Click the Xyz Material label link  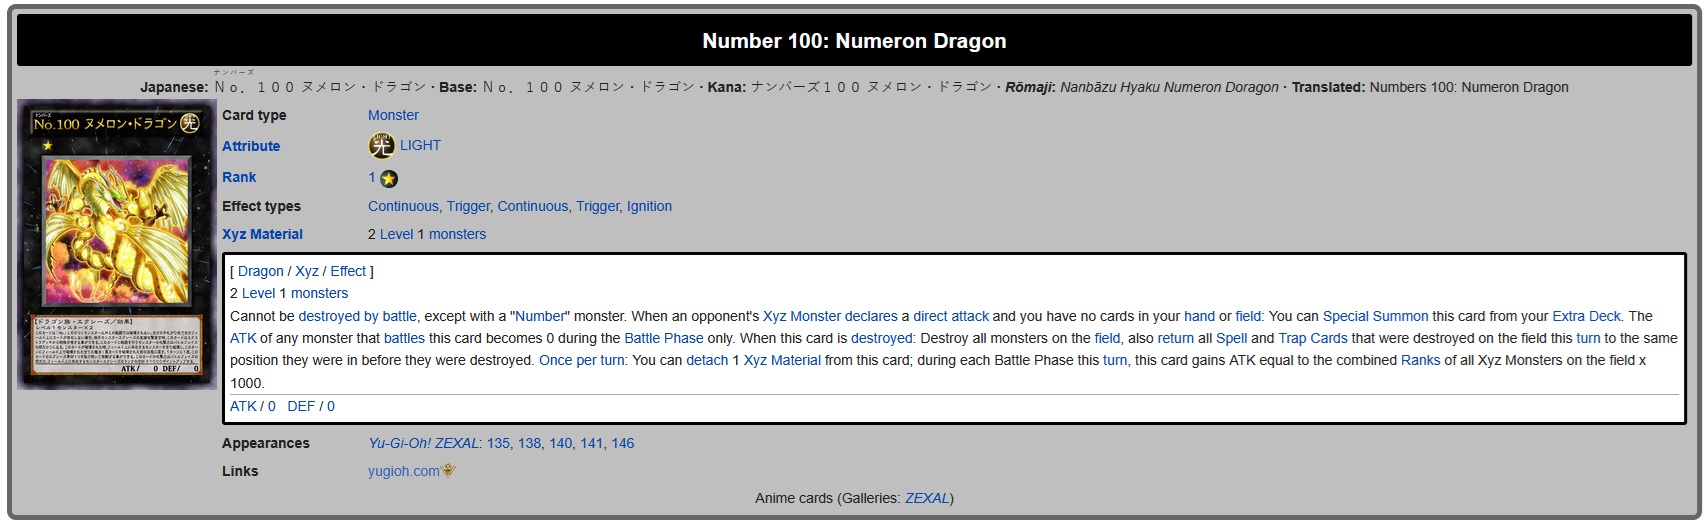tap(262, 234)
